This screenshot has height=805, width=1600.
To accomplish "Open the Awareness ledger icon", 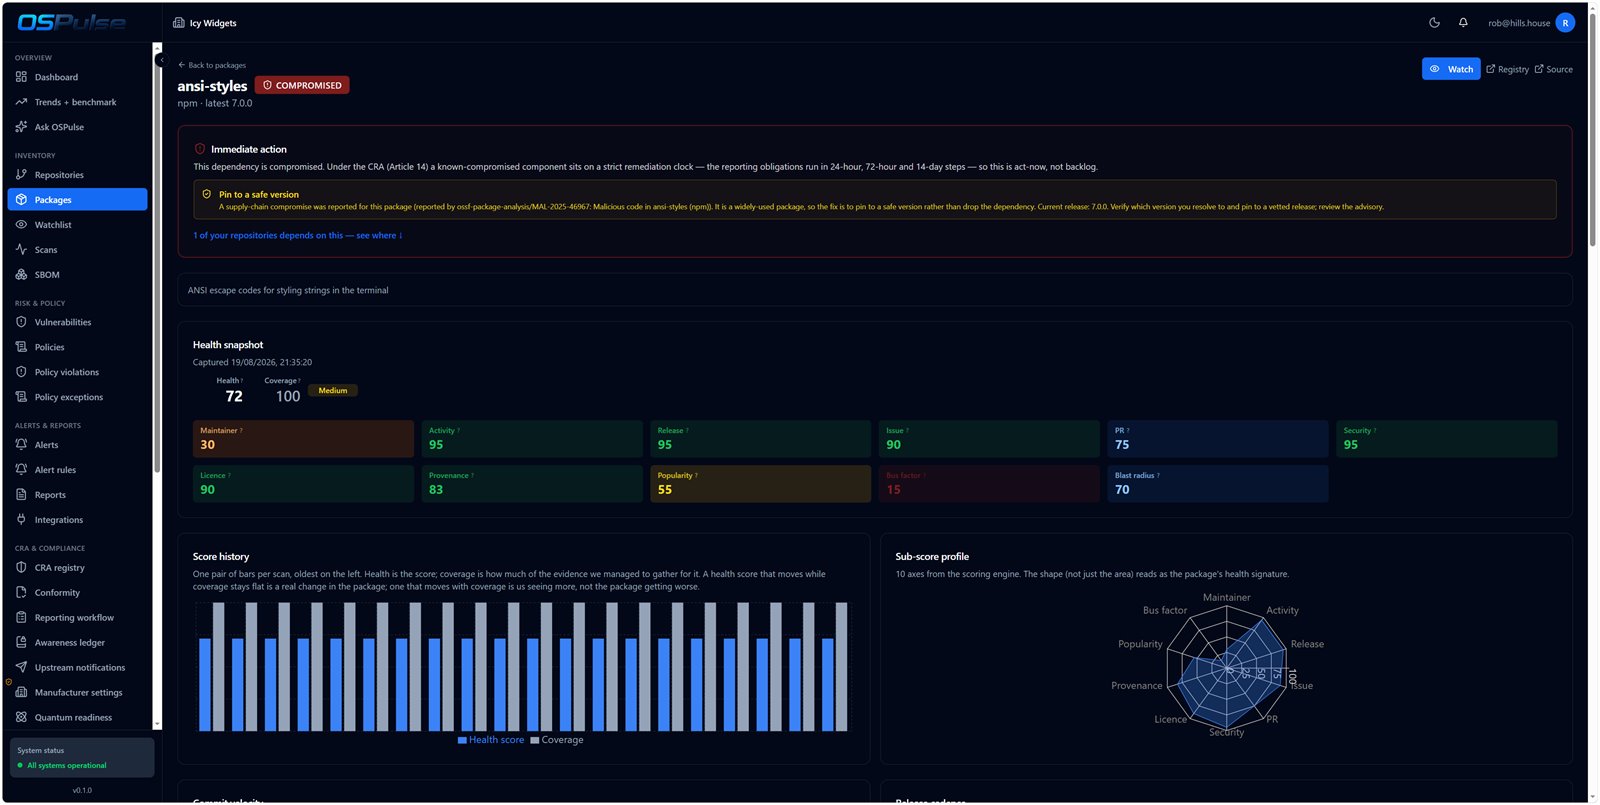I will pyautogui.click(x=21, y=643).
